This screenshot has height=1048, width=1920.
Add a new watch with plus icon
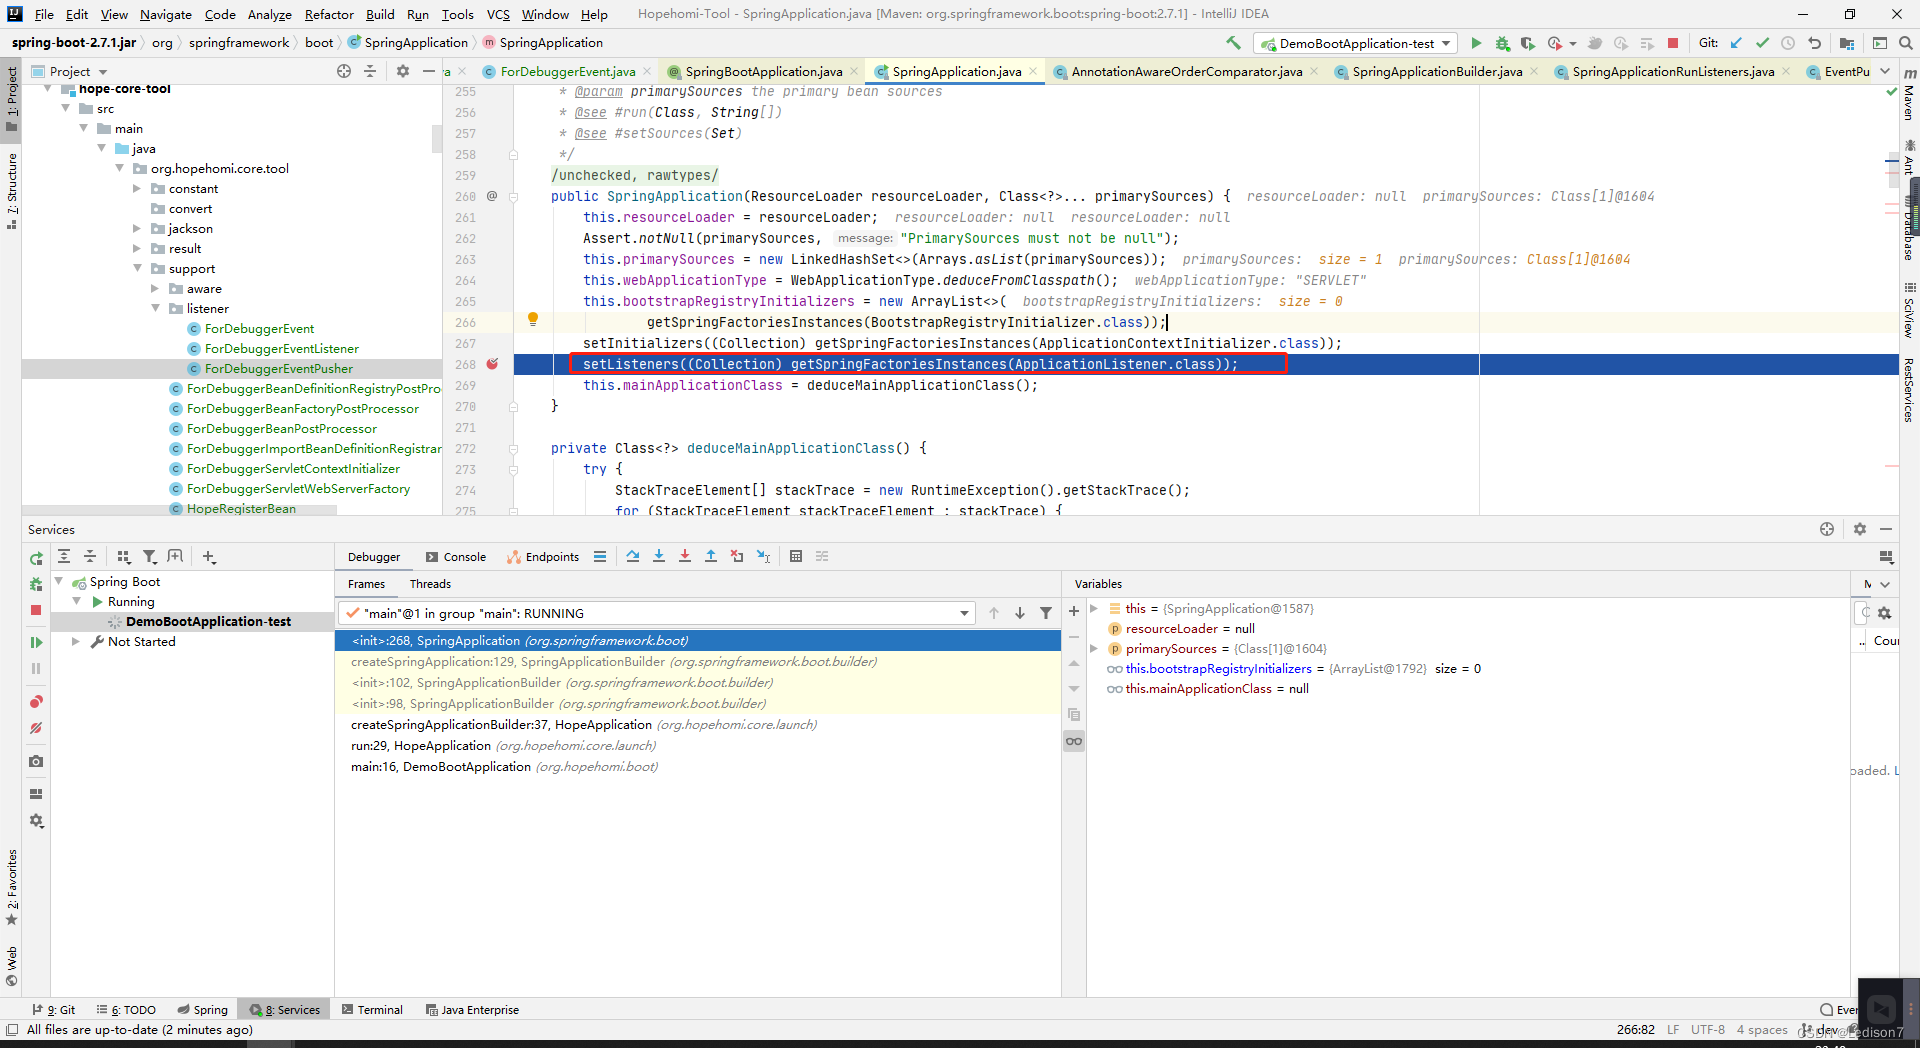point(1074,611)
